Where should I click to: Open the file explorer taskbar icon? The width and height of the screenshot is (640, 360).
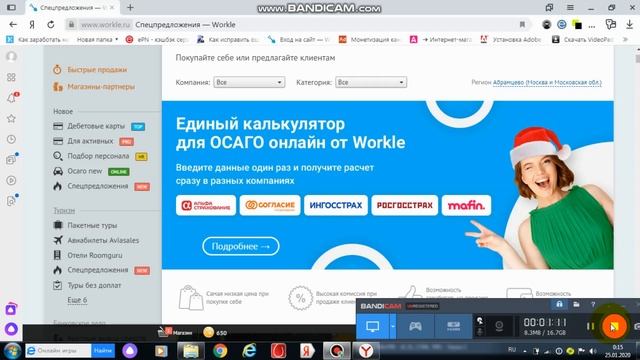coord(190,351)
